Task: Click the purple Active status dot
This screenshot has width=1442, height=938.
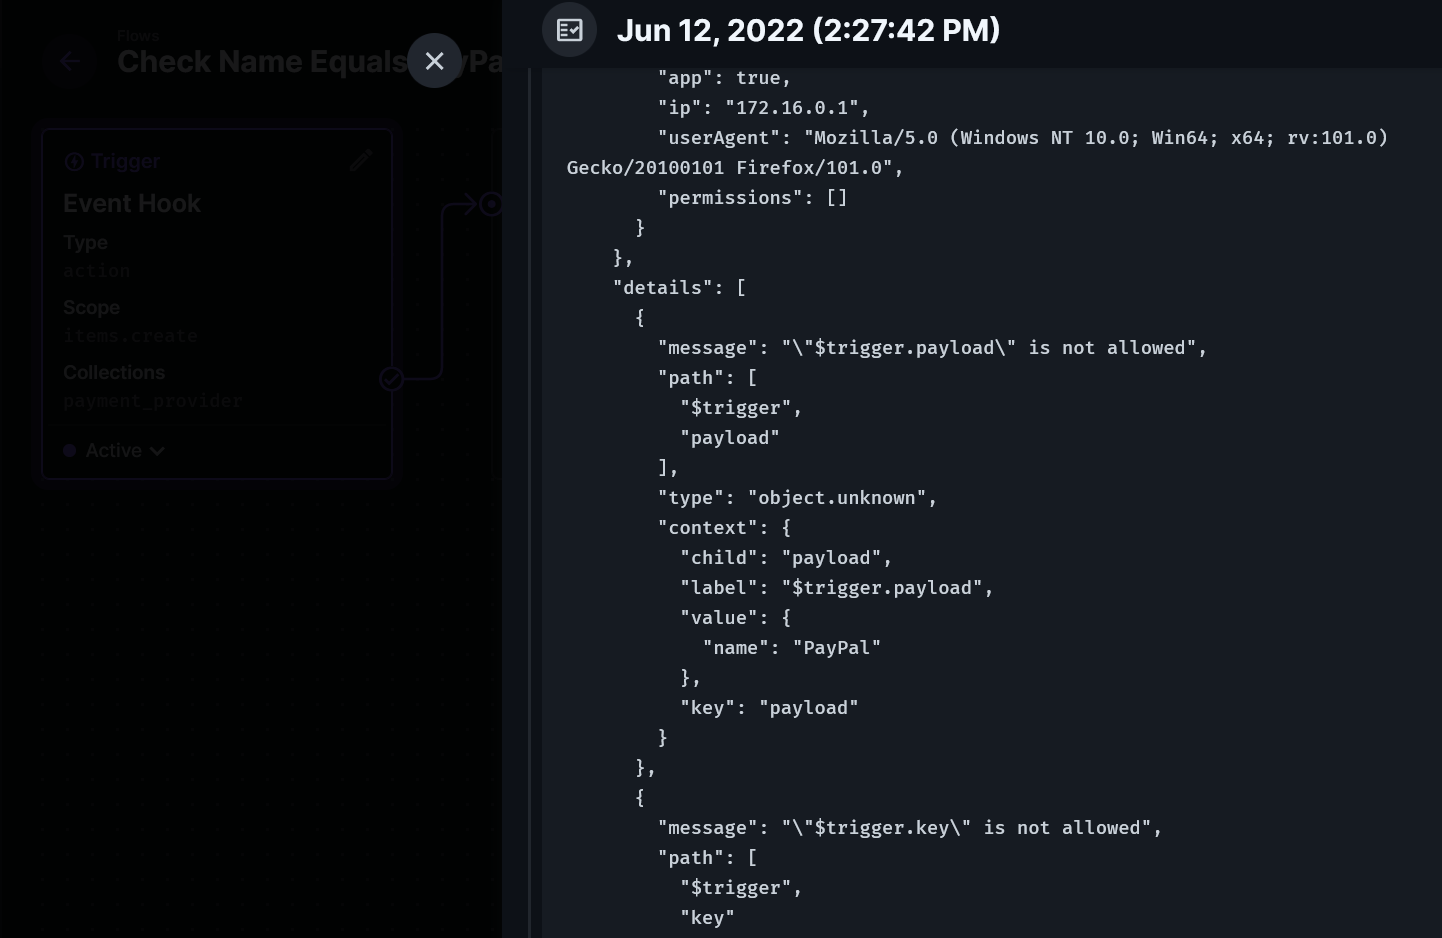Action: 70,450
